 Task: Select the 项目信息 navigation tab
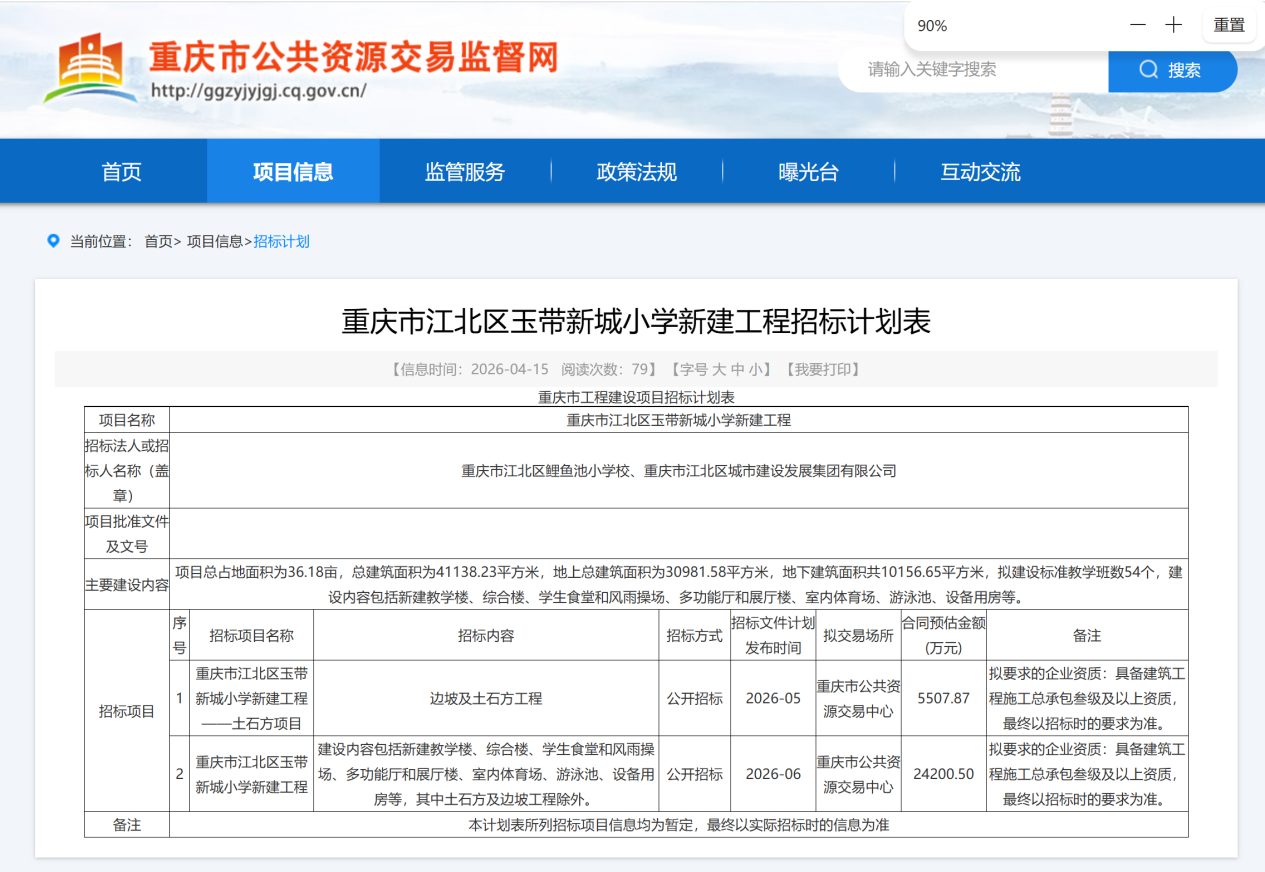pos(293,172)
